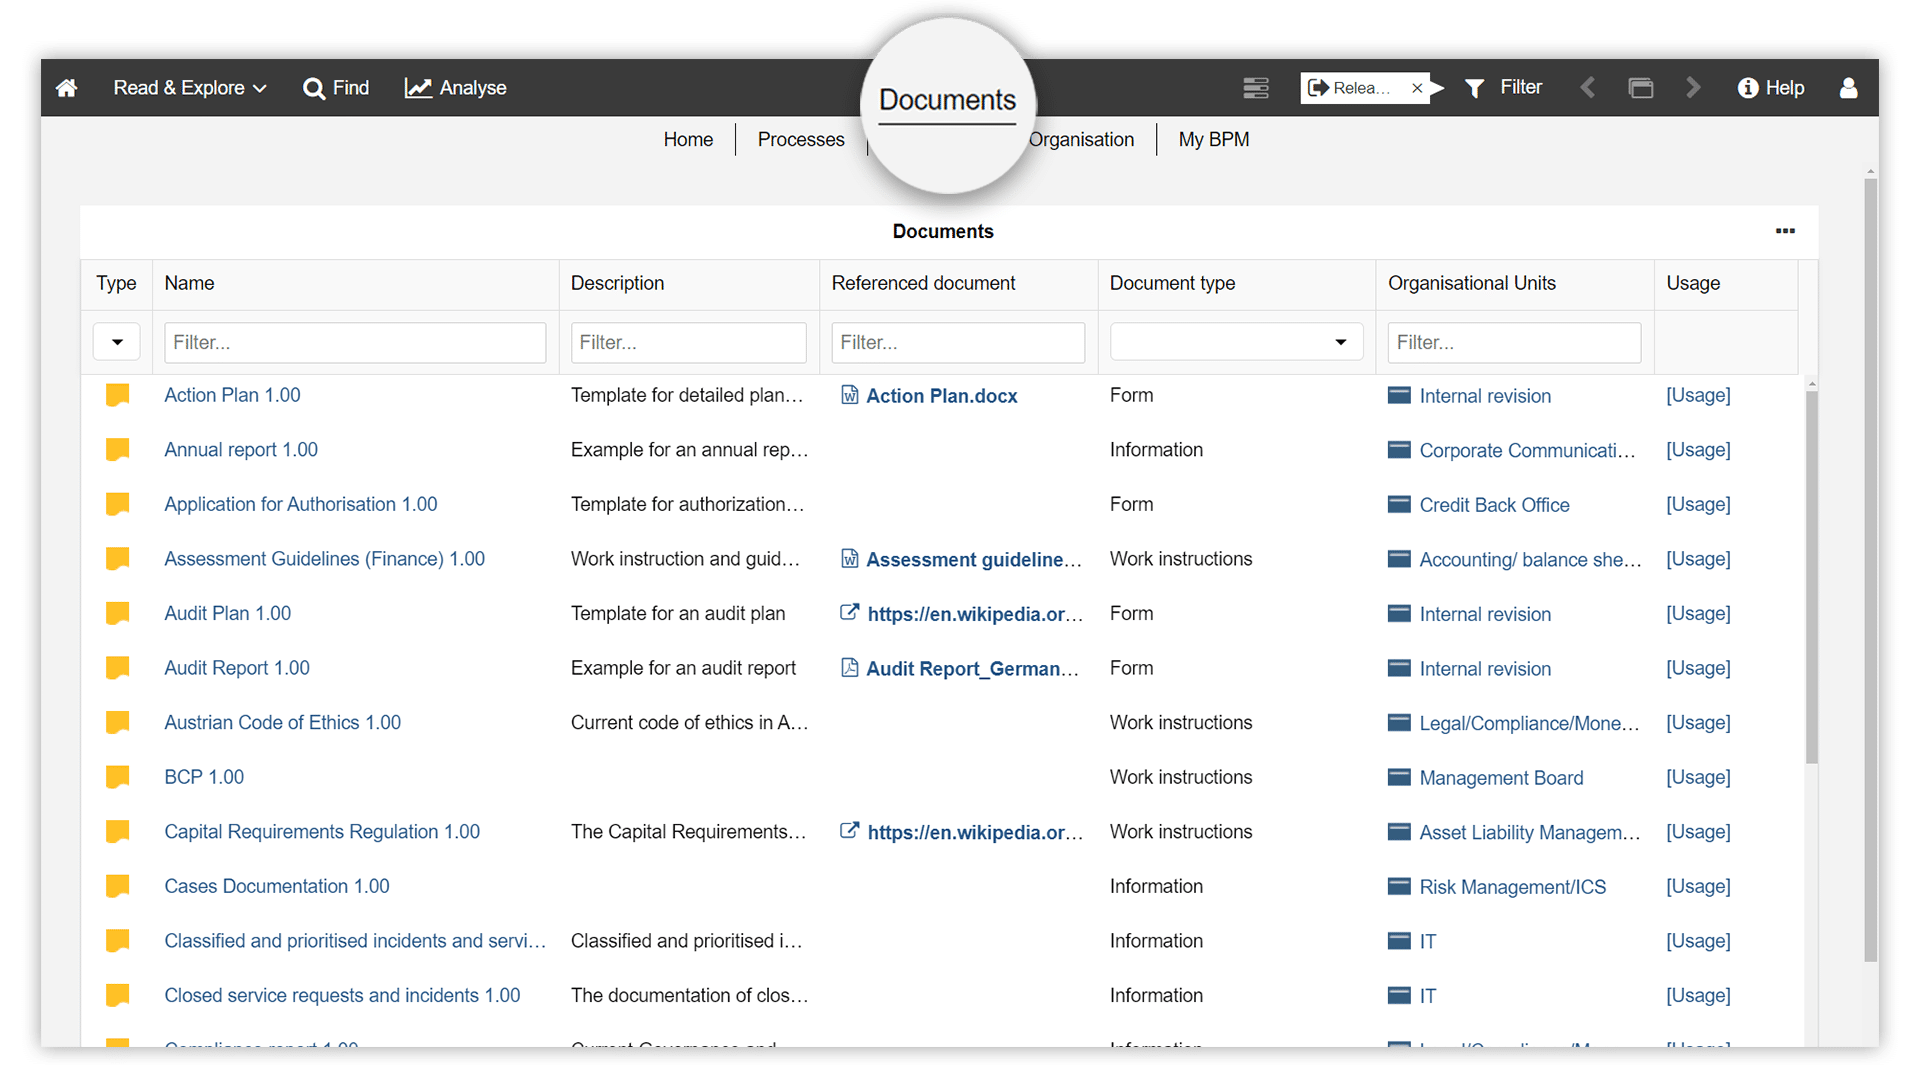
Task: Open the Document type filter dropdown
Action: pos(1236,342)
